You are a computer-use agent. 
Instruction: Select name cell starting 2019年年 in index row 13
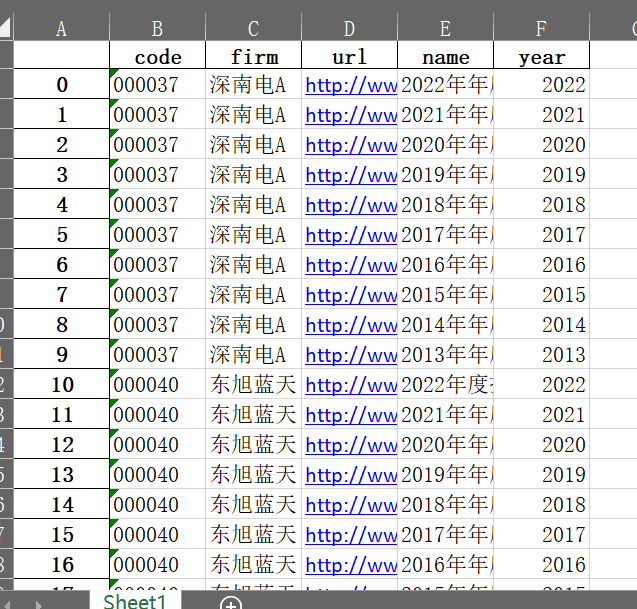click(x=445, y=475)
